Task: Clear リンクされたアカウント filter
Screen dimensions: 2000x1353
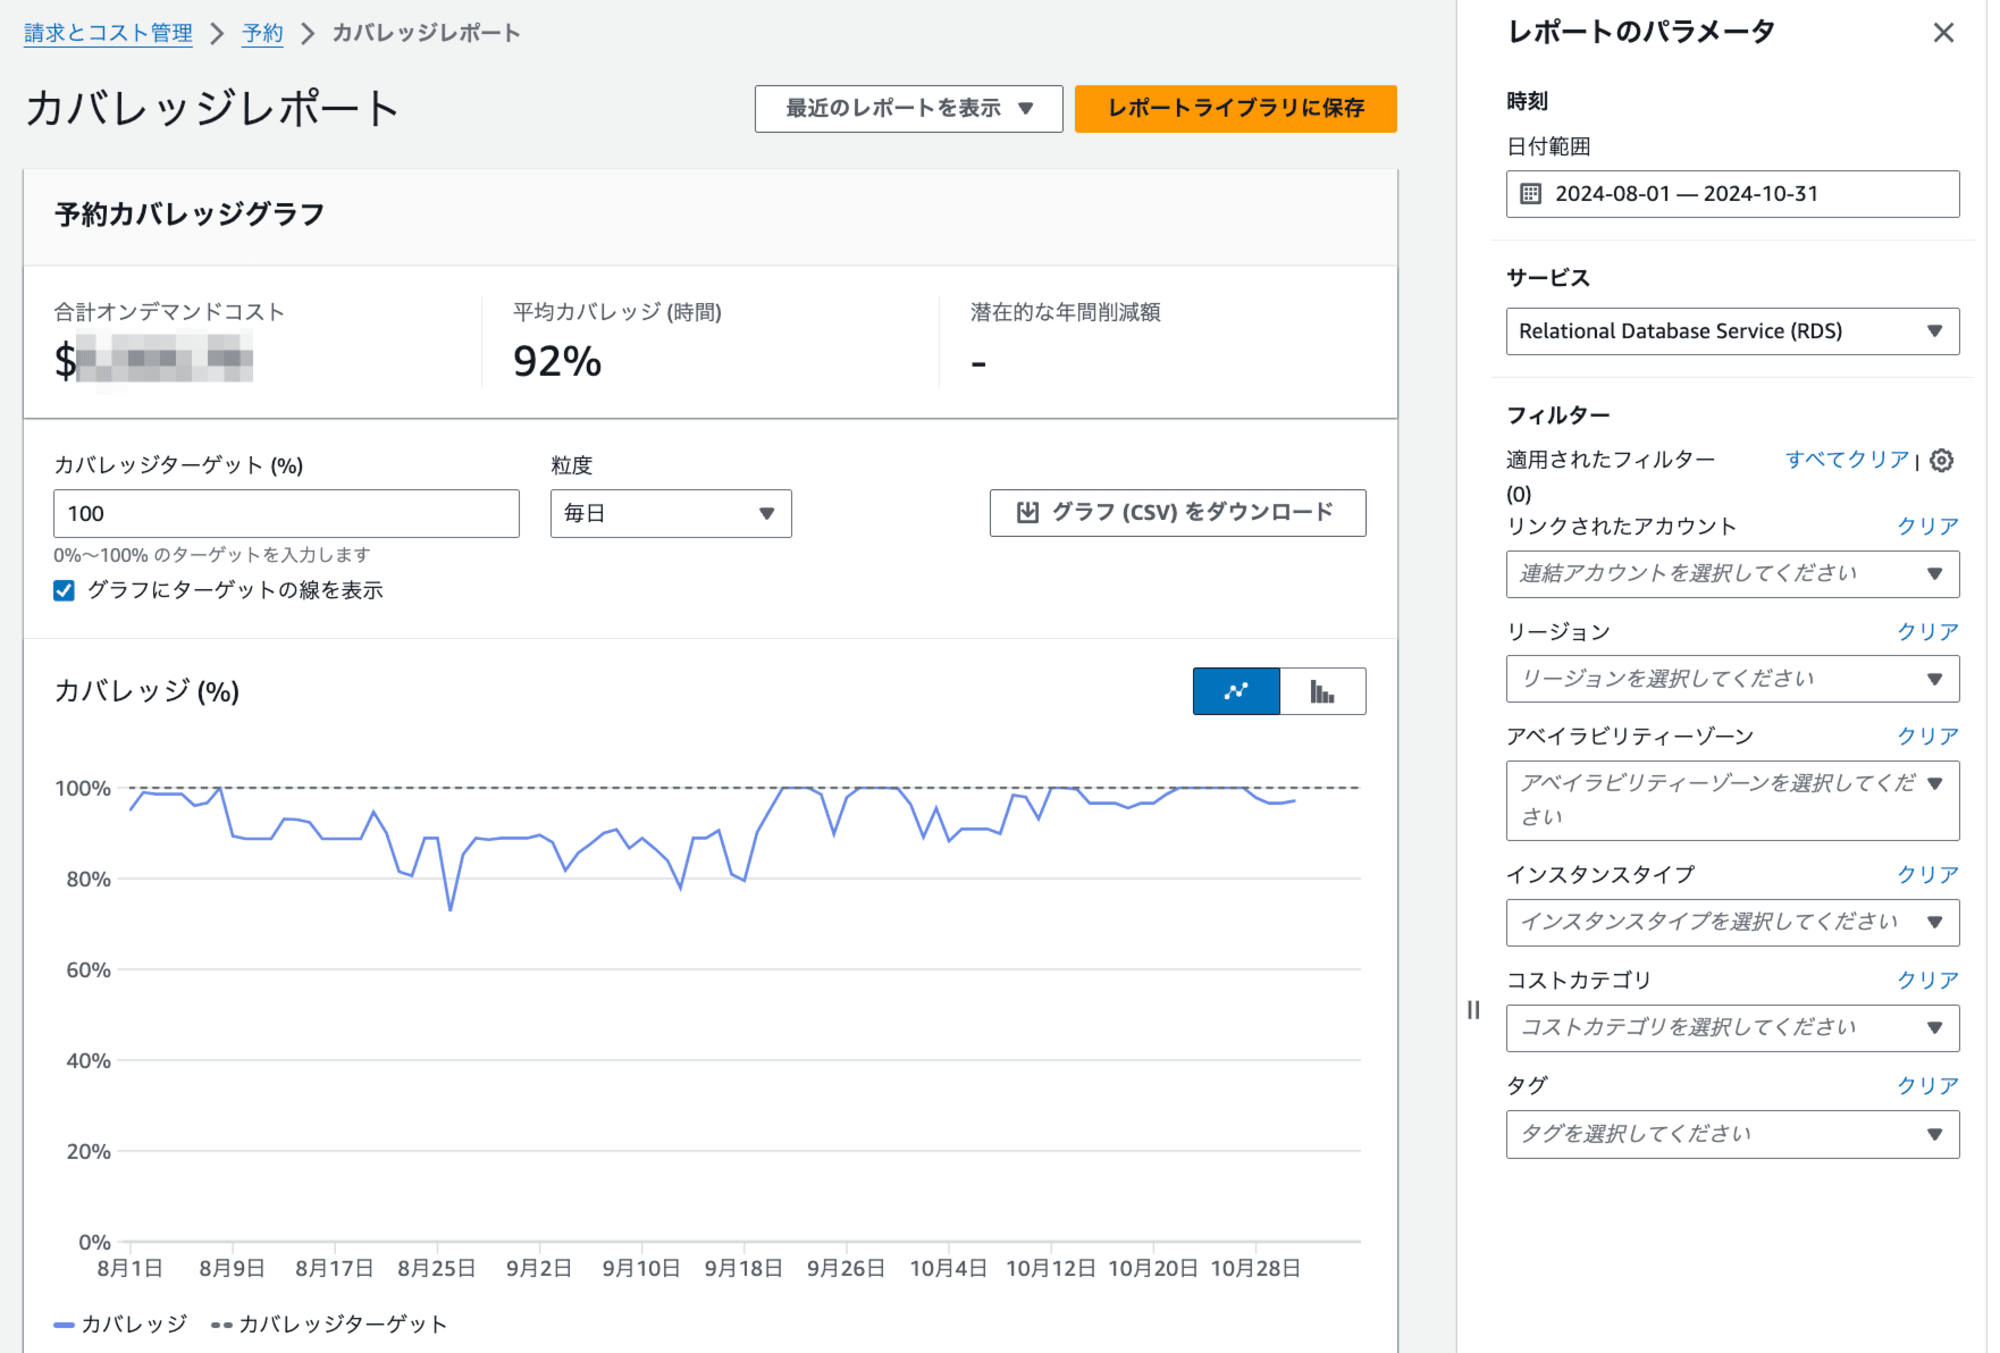Action: pyautogui.click(x=1928, y=526)
